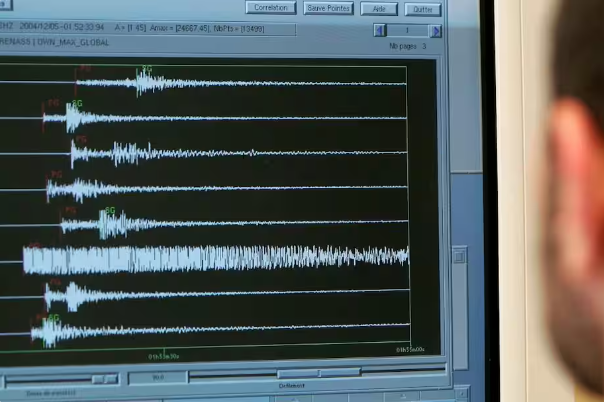Select the PG marker on the first trace

(x=86, y=69)
